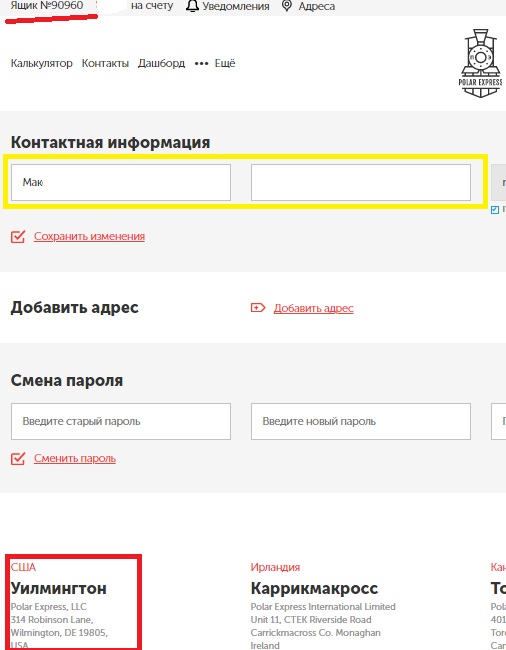The width and height of the screenshot is (506, 650).
Task: Click the checkmark icon beside Сменить пароль
Action: coord(18,459)
